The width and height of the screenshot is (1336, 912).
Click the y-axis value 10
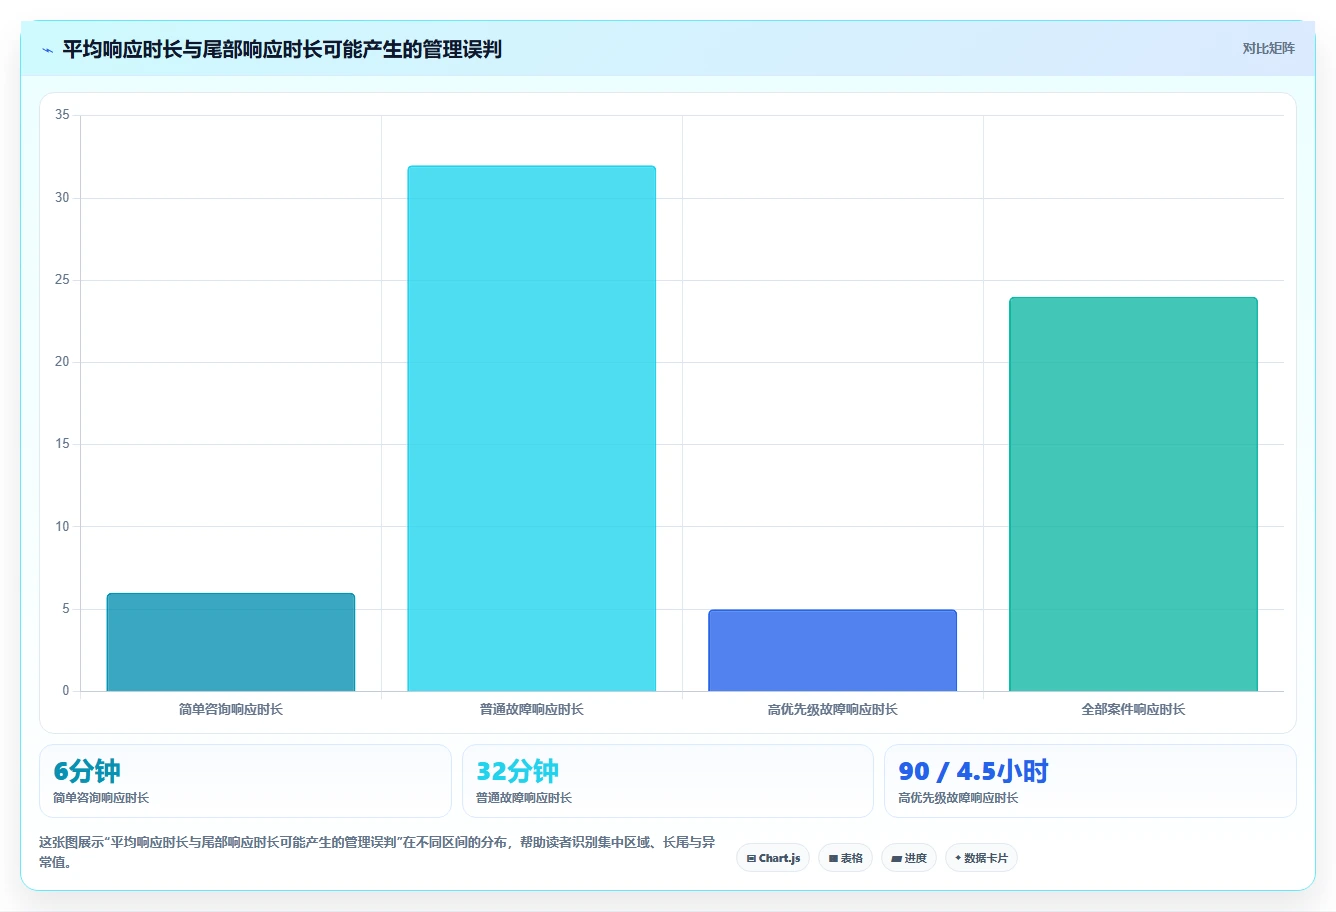(62, 526)
